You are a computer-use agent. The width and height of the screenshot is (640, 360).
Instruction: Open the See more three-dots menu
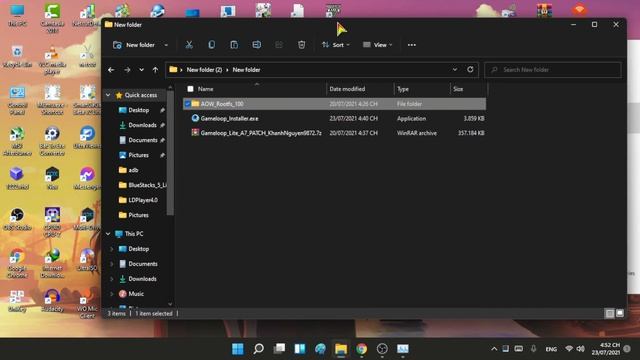411,45
